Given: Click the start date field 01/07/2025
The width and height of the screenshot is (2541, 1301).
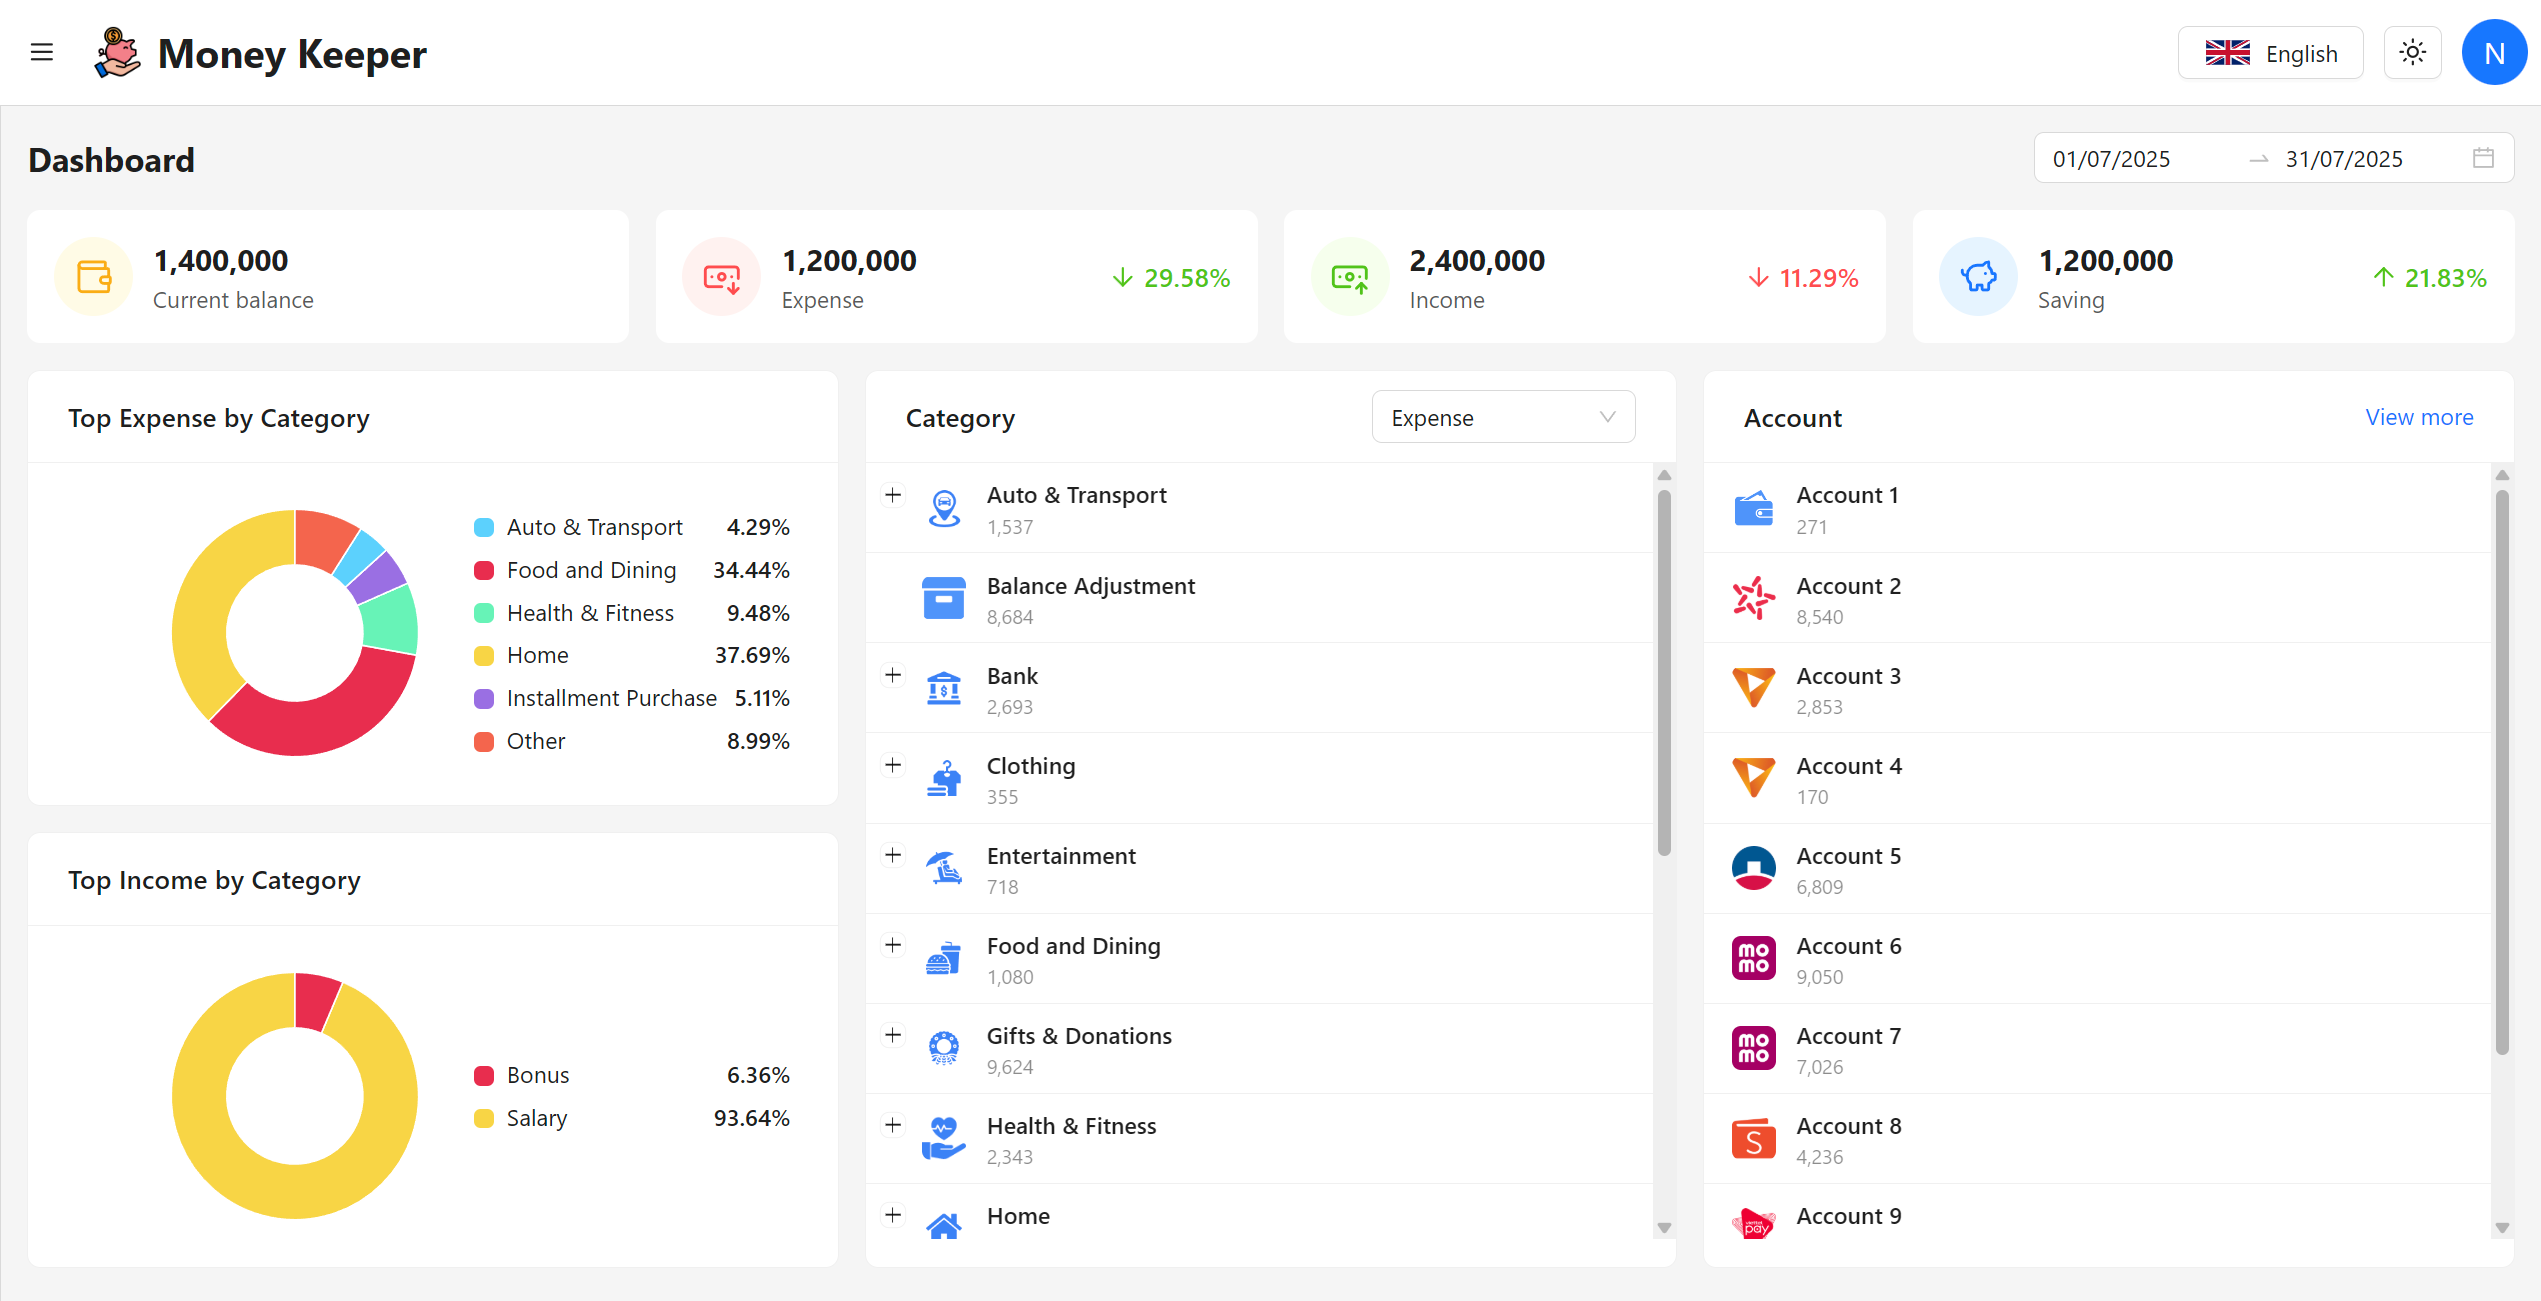Looking at the screenshot, I should [2111, 157].
